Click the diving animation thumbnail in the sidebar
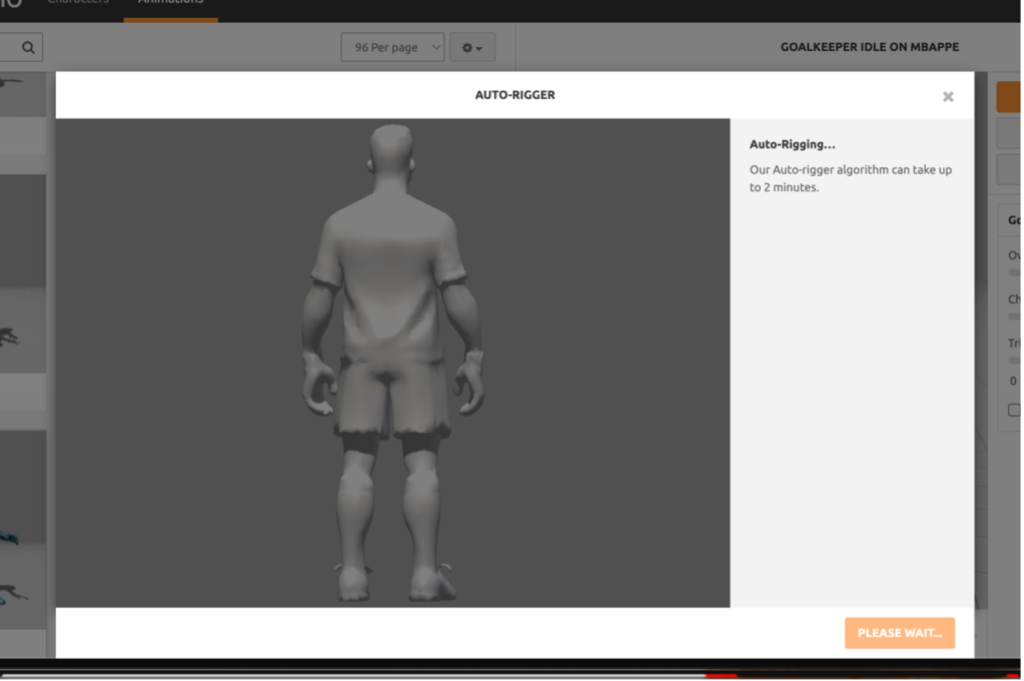The image size is (1024, 681). (x=22, y=330)
